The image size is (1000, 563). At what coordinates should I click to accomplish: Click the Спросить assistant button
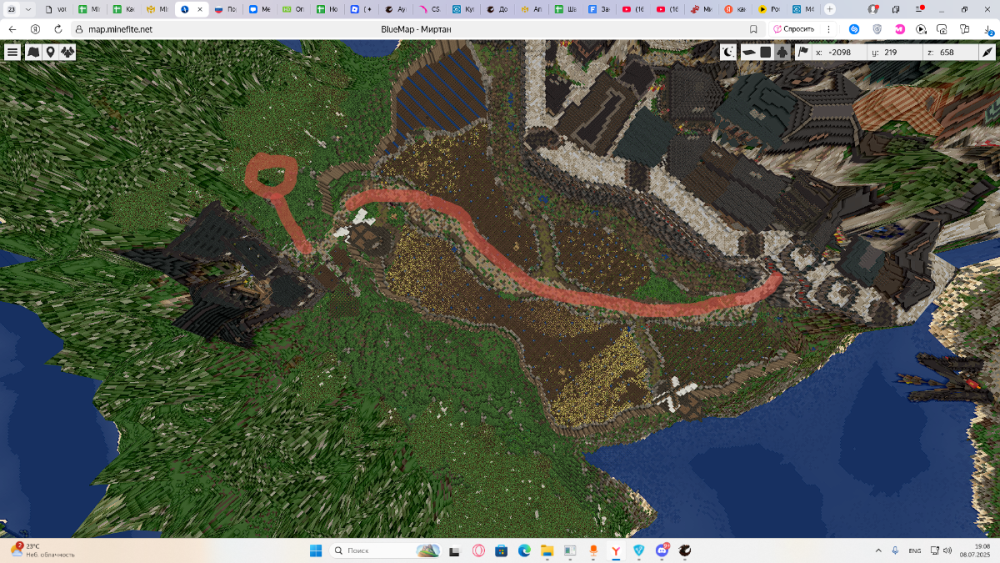pos(793,29)
